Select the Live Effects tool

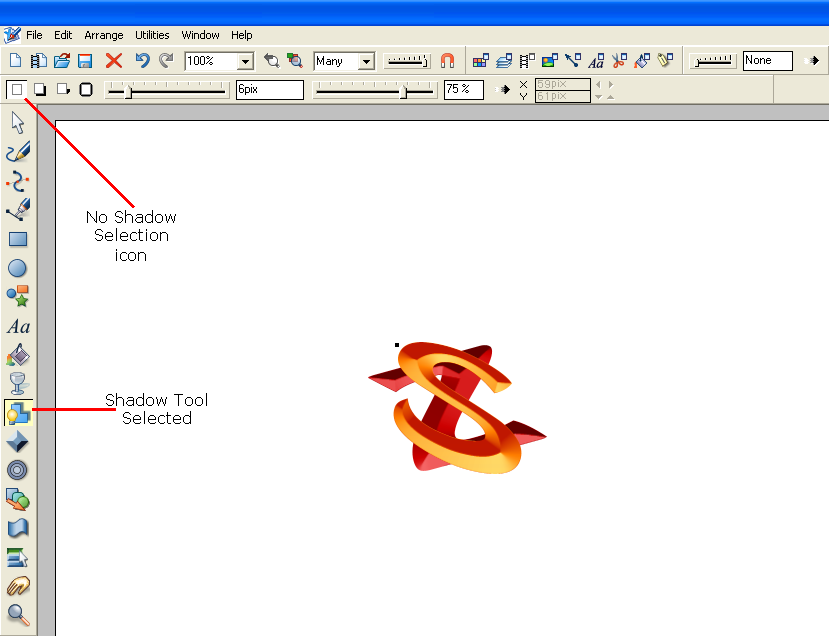(17, 557)
